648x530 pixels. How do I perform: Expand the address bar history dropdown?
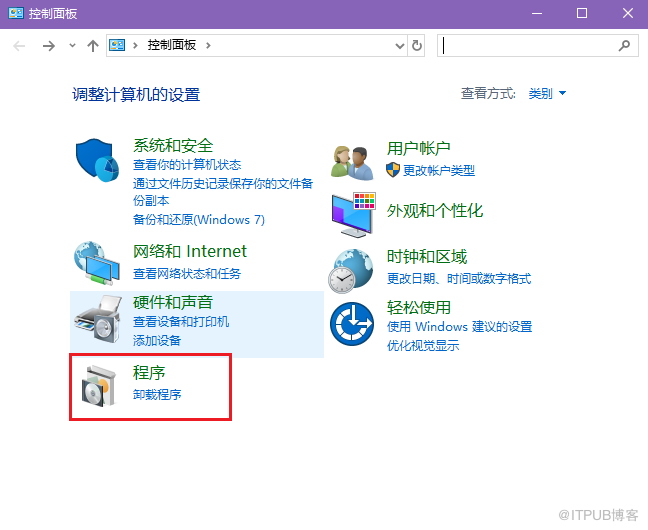[400, 45]
